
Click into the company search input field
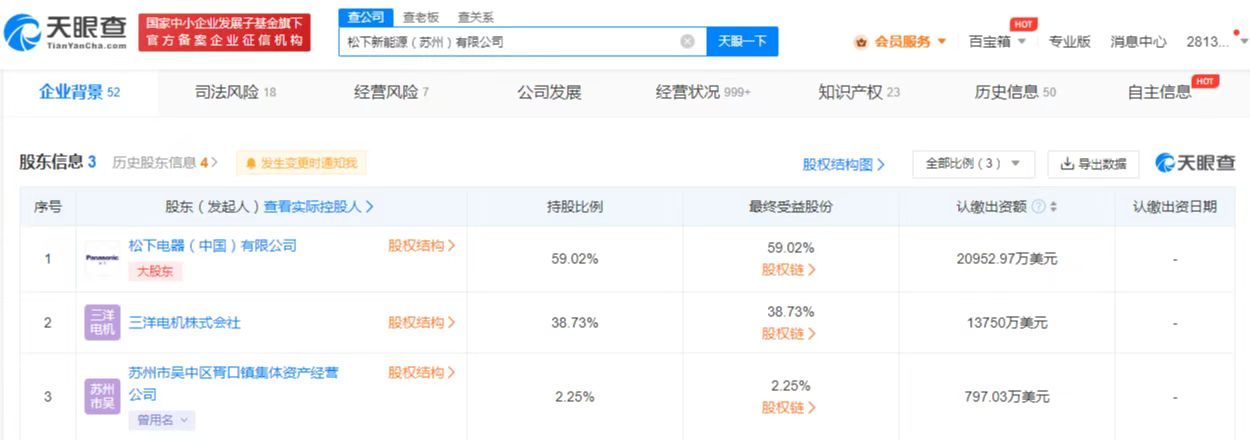510,42
